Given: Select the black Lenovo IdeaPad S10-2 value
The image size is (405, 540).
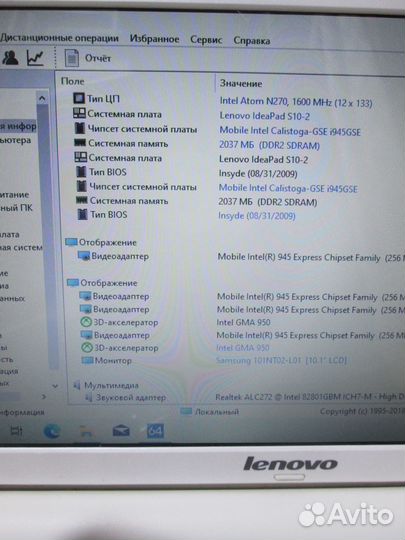Looking at the screenshot, I should [x=263, y=159].
